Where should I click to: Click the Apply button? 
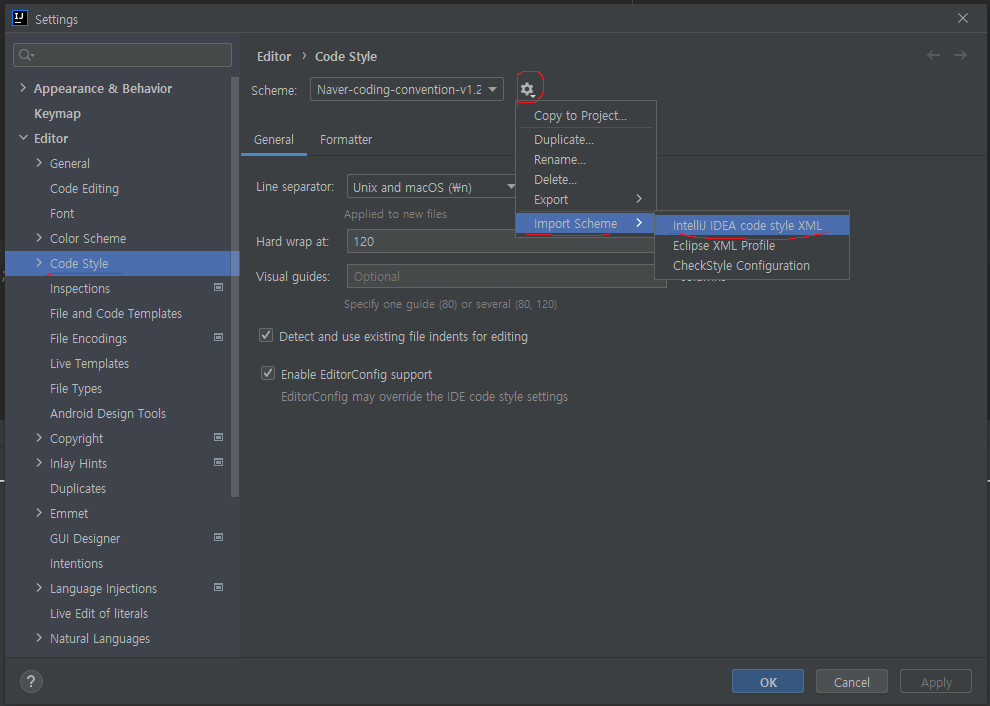pyautogui.click(x=936, y=682)
